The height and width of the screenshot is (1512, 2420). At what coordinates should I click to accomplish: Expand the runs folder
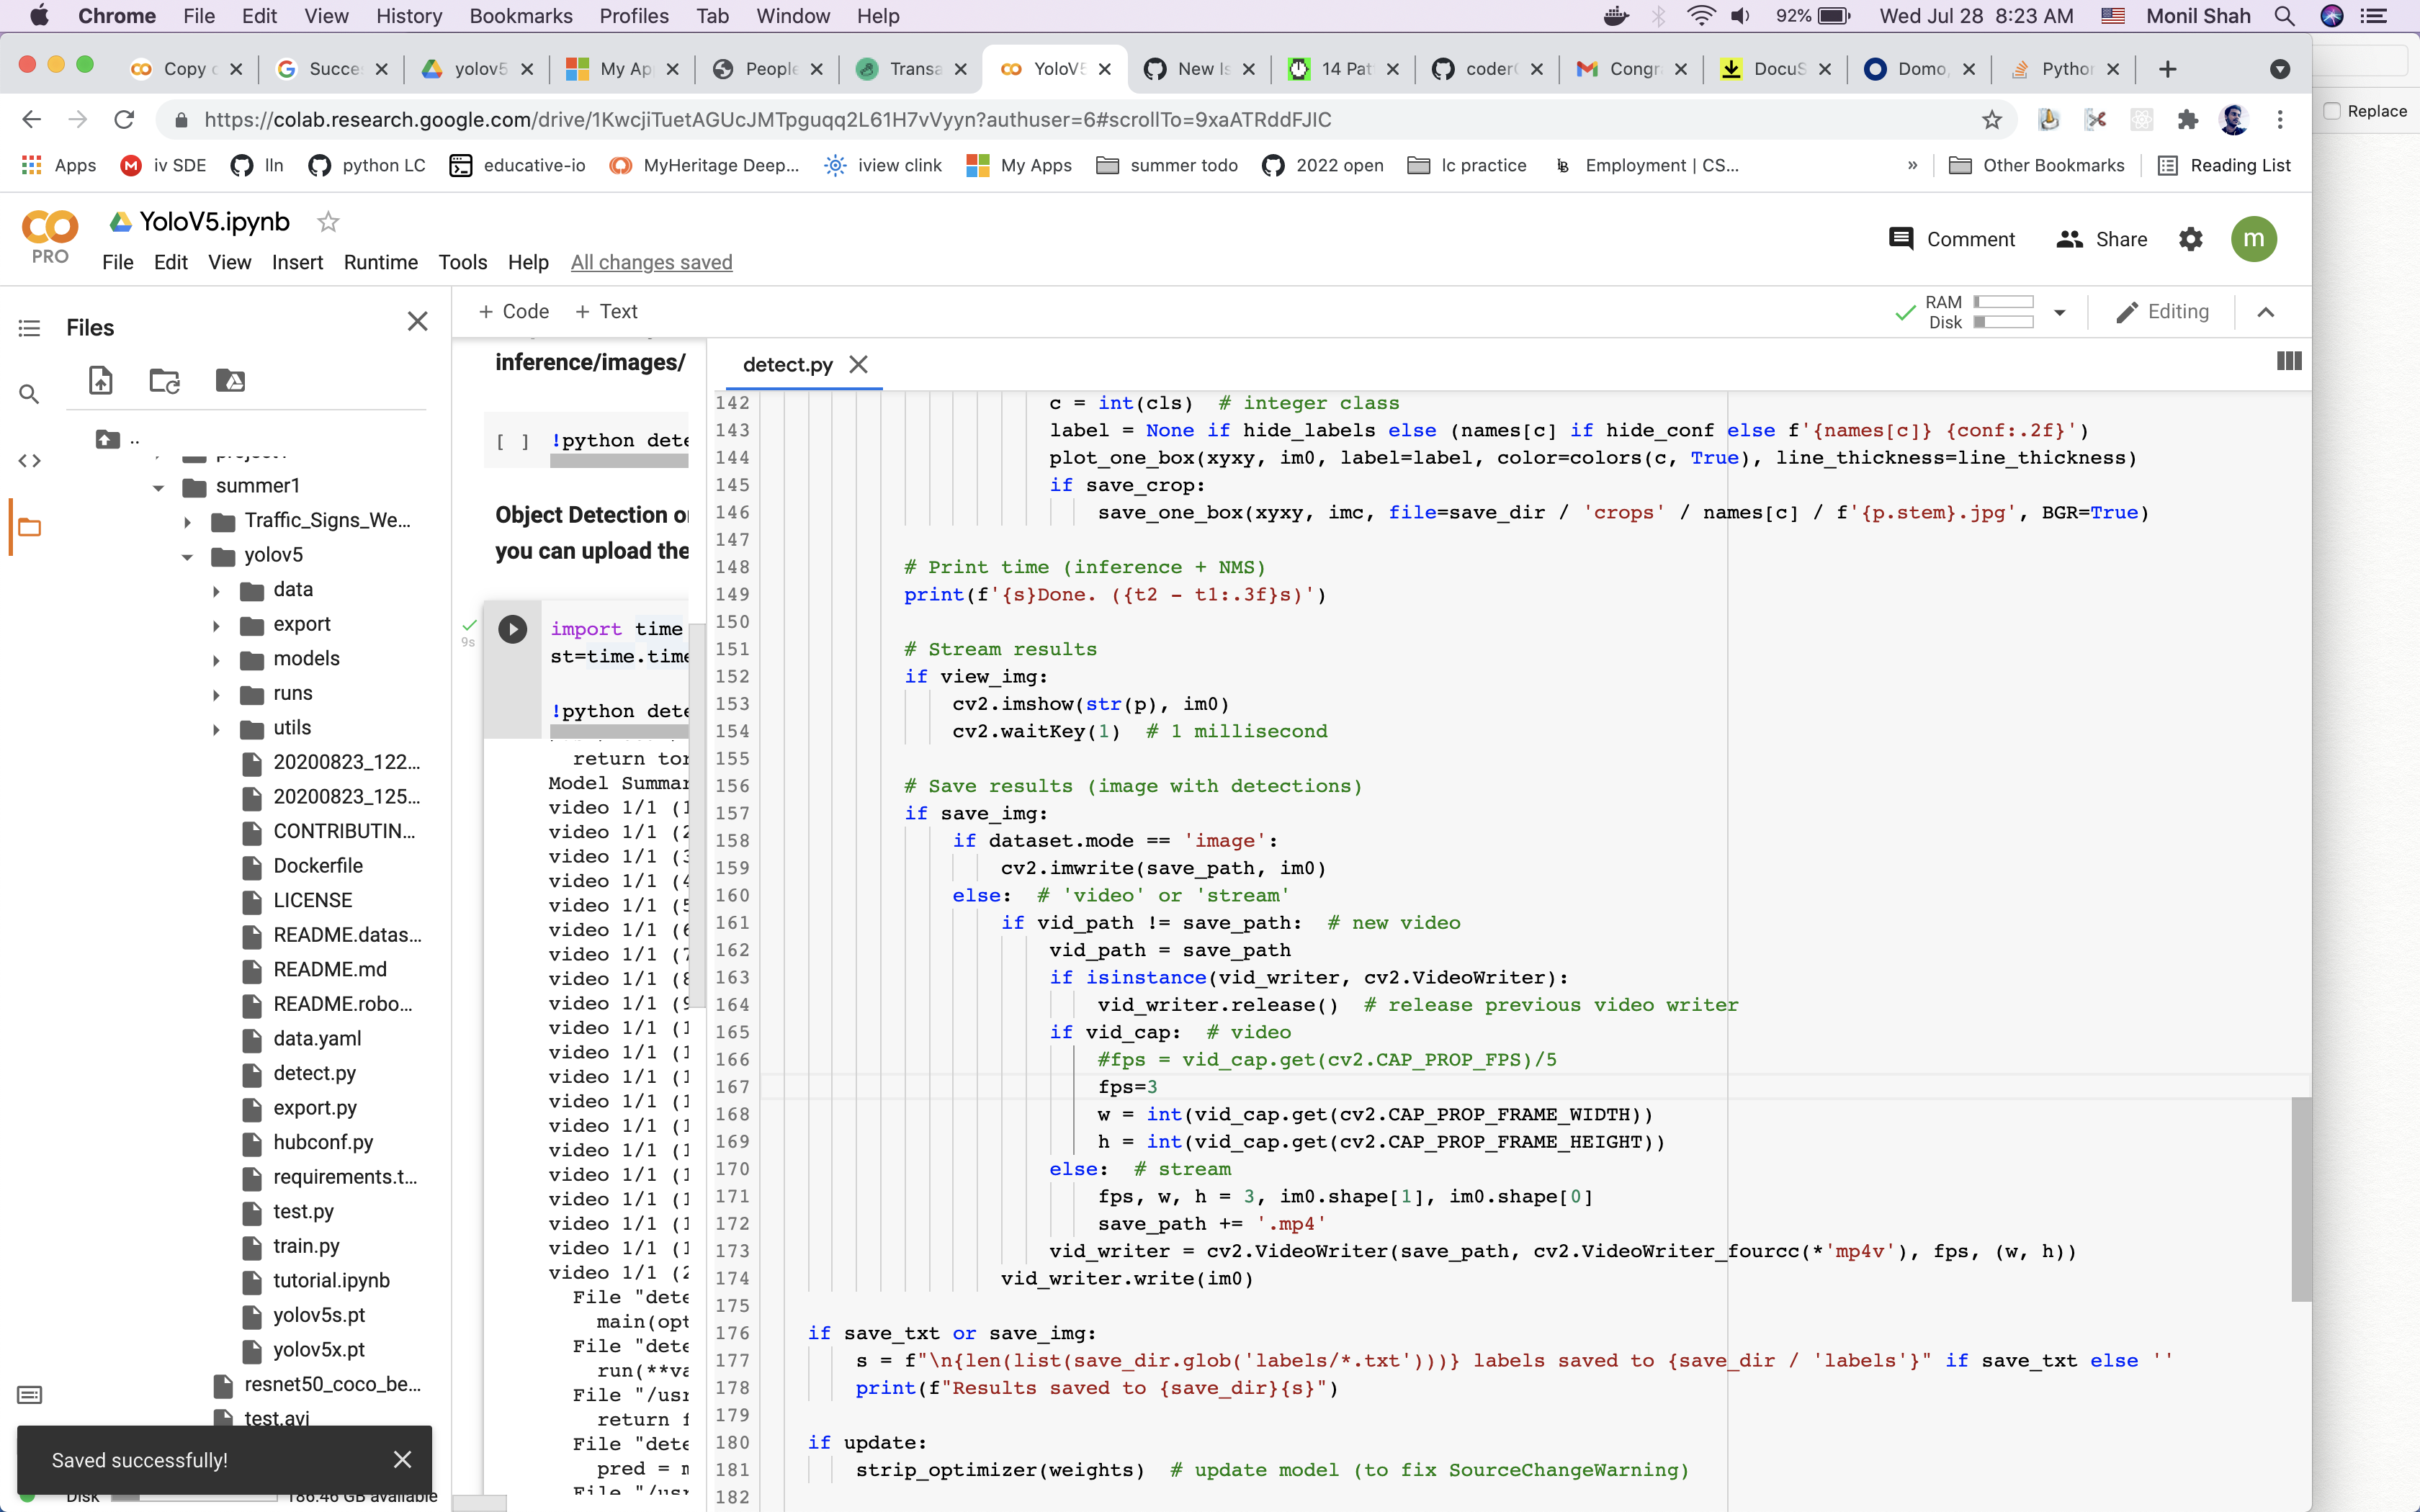[216, 694]
